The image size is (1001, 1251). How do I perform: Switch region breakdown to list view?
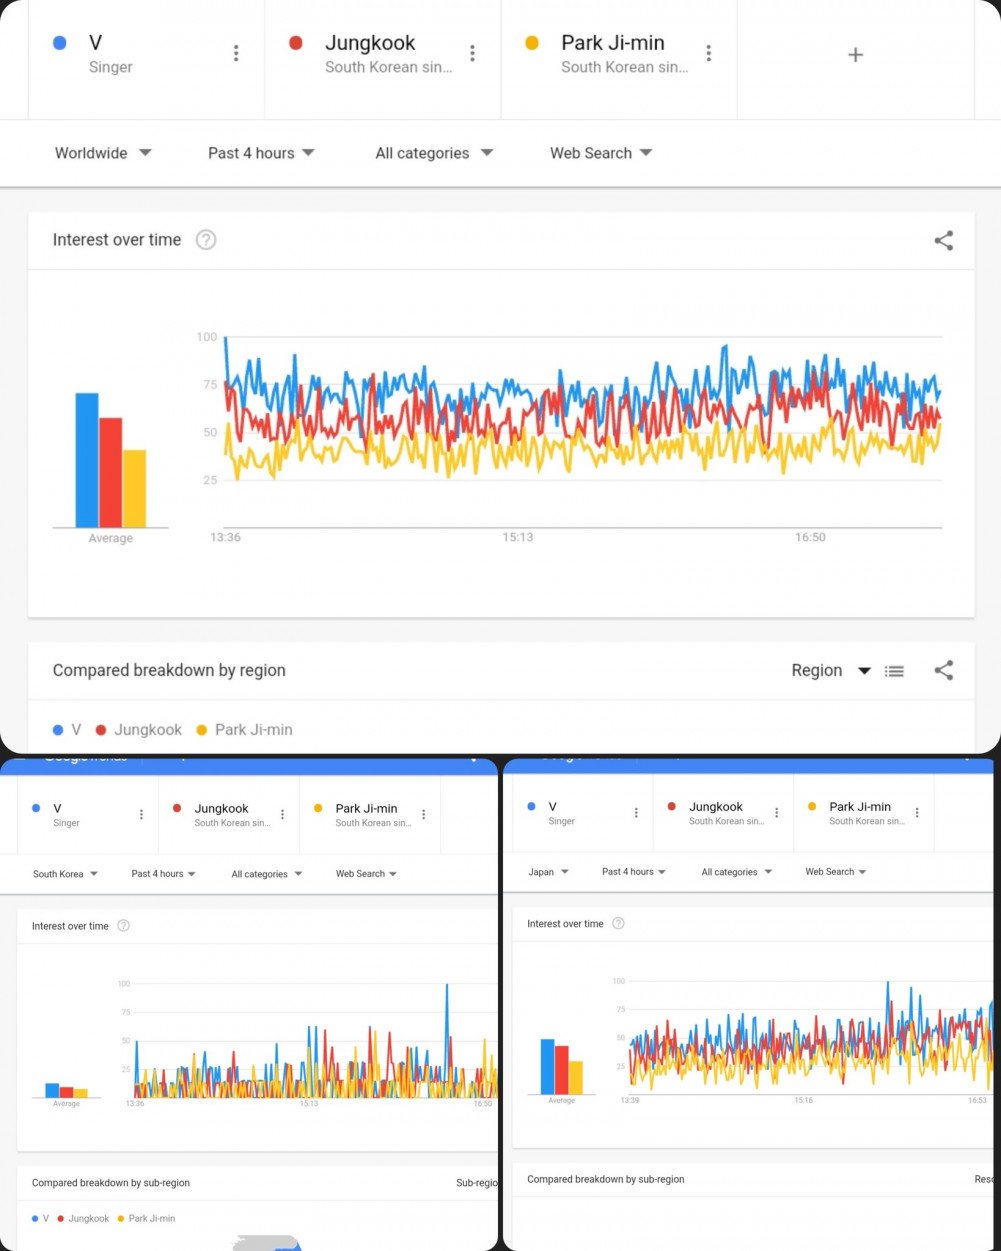point(894,671)
